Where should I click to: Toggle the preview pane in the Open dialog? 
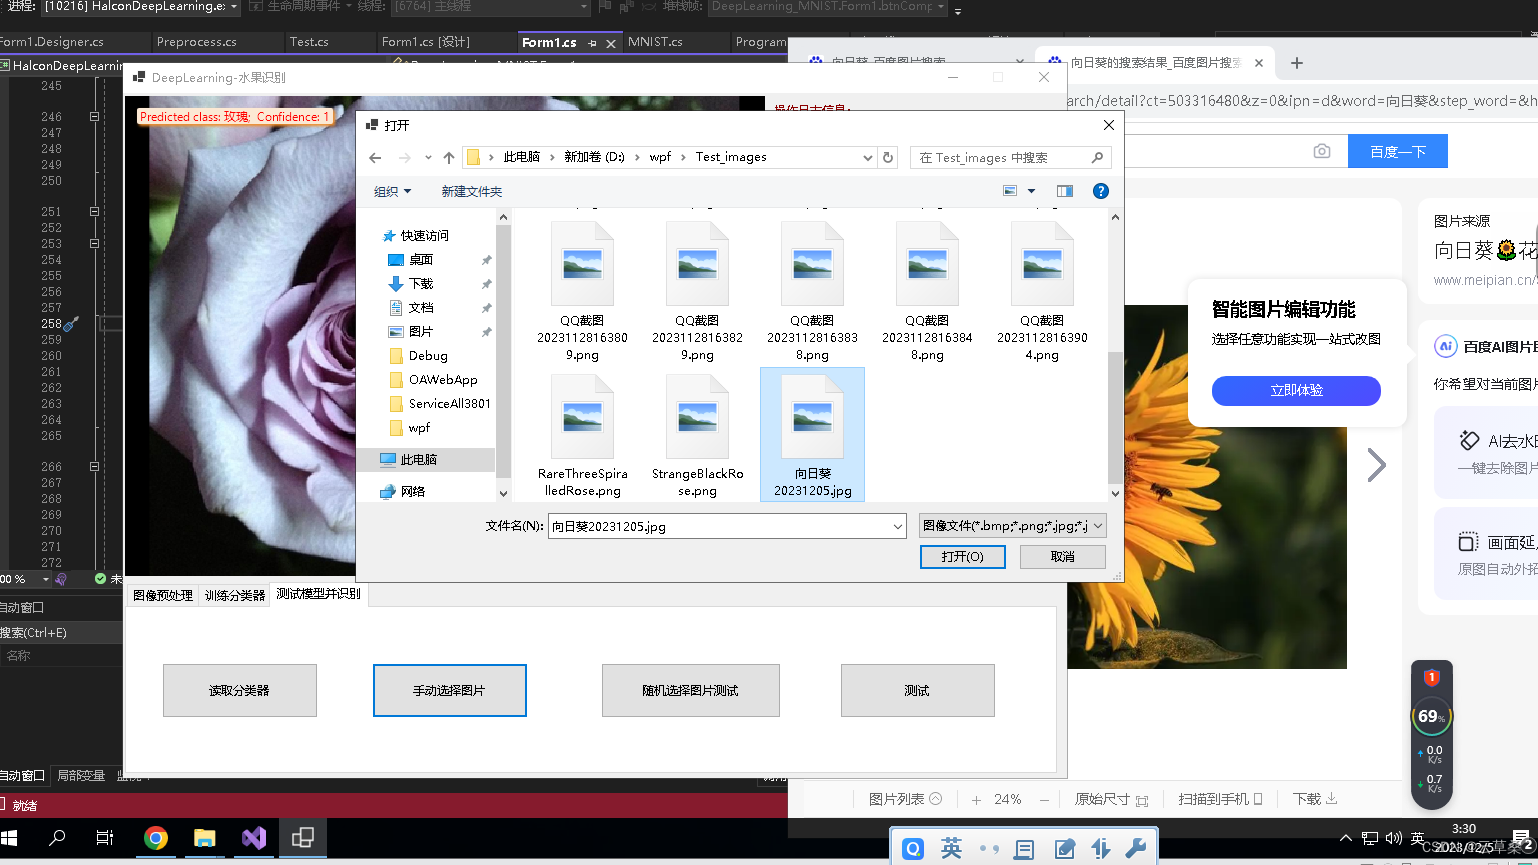[x=1064, y=190]
